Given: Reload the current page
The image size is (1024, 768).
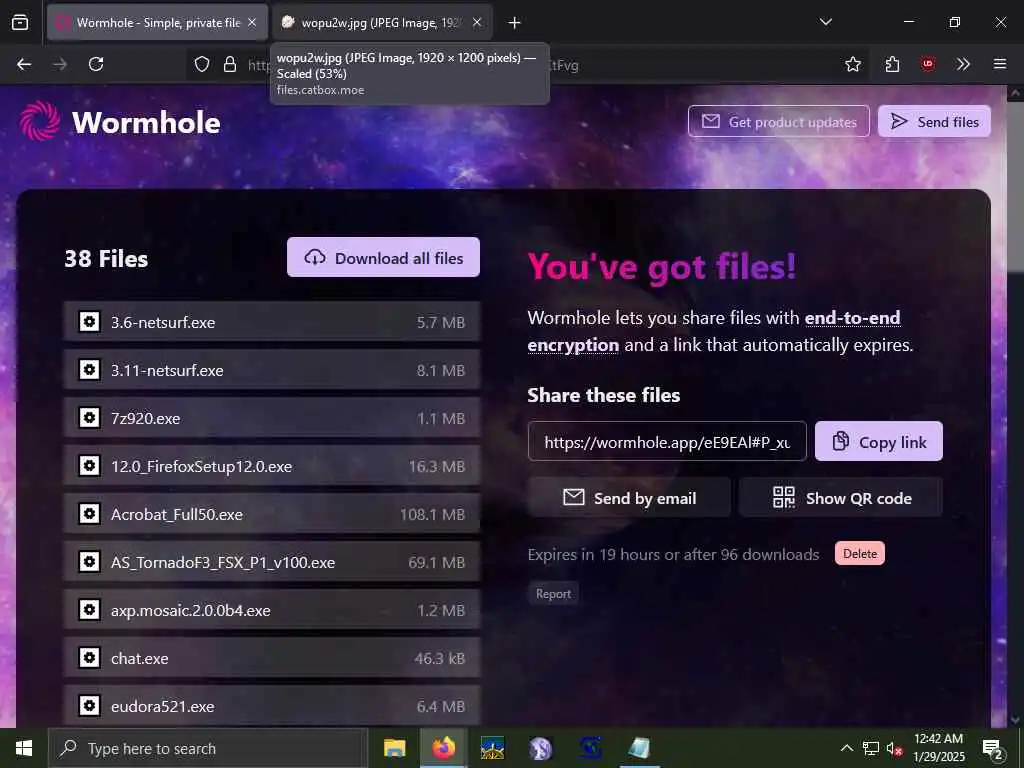Looking at the screenshot, I should 96,64.
